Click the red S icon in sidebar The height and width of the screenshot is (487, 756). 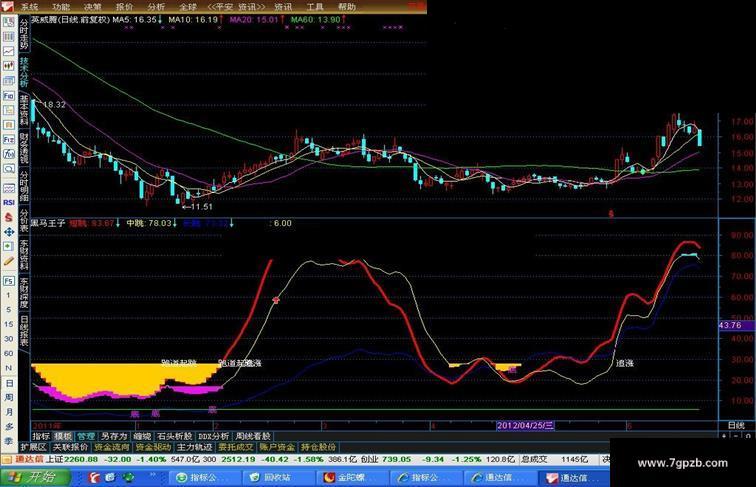[x=9, y=217]
